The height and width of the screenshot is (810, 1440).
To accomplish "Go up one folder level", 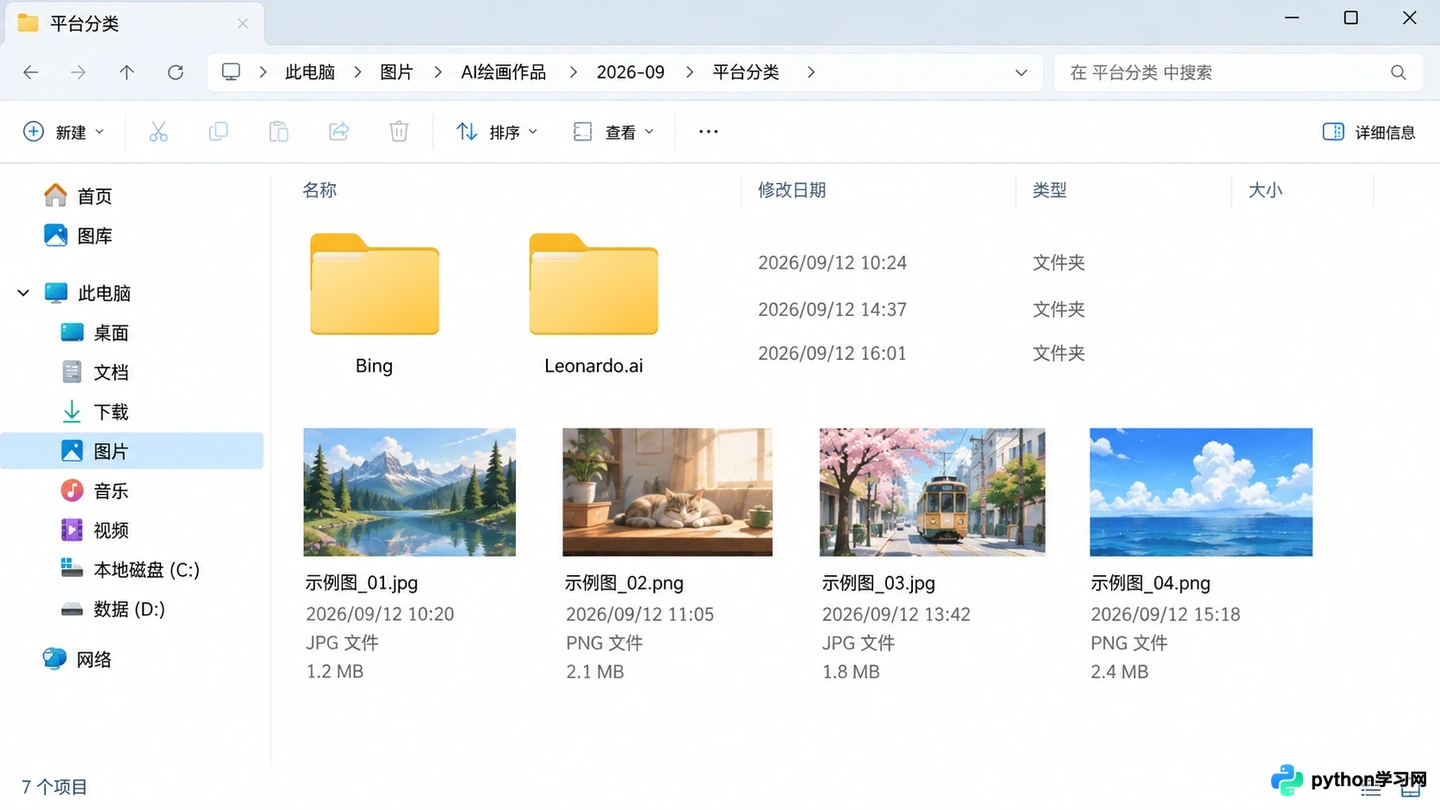I will point(127,72).
